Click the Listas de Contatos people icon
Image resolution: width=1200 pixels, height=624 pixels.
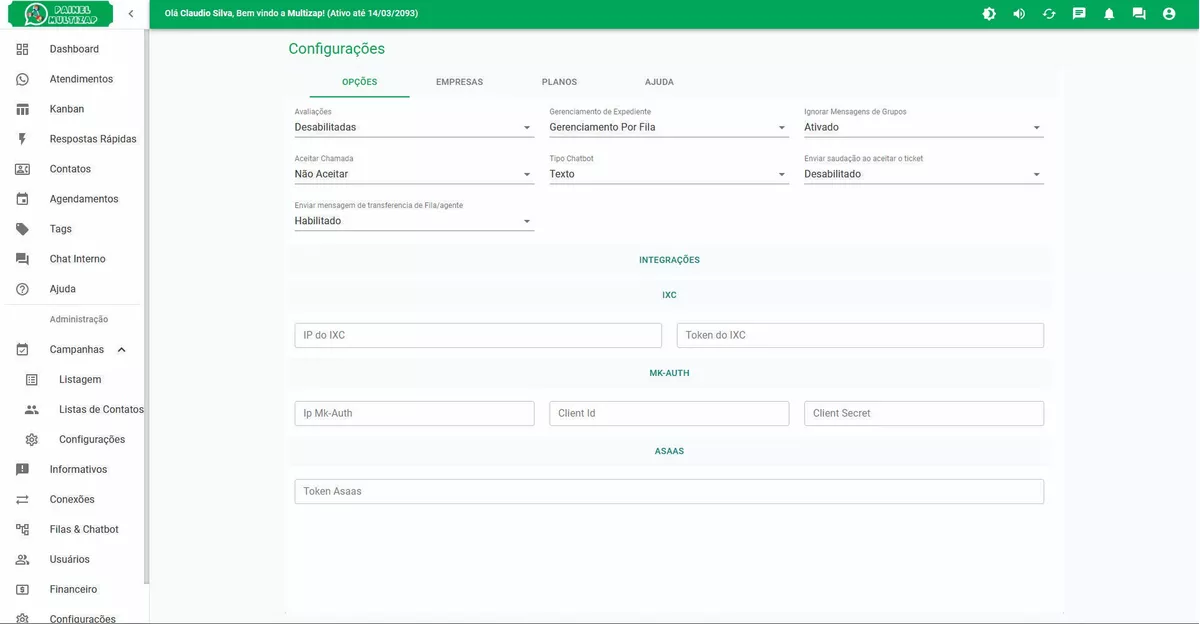(32, 410)
